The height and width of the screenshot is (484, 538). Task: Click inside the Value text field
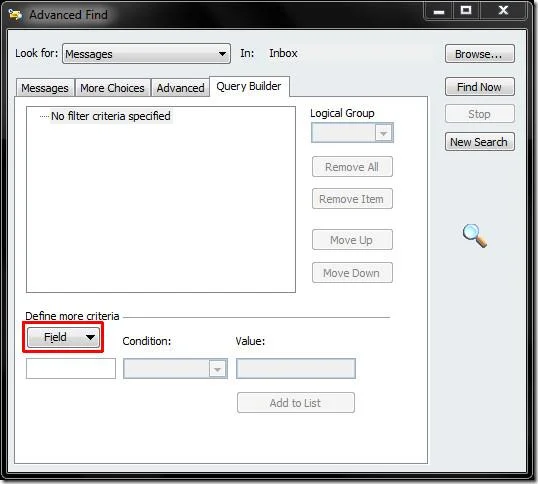coord(296,369)
